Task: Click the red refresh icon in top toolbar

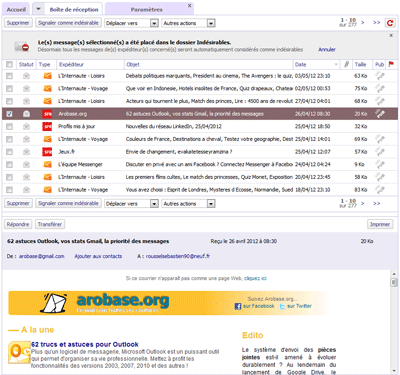Action: tap(390, 23)
